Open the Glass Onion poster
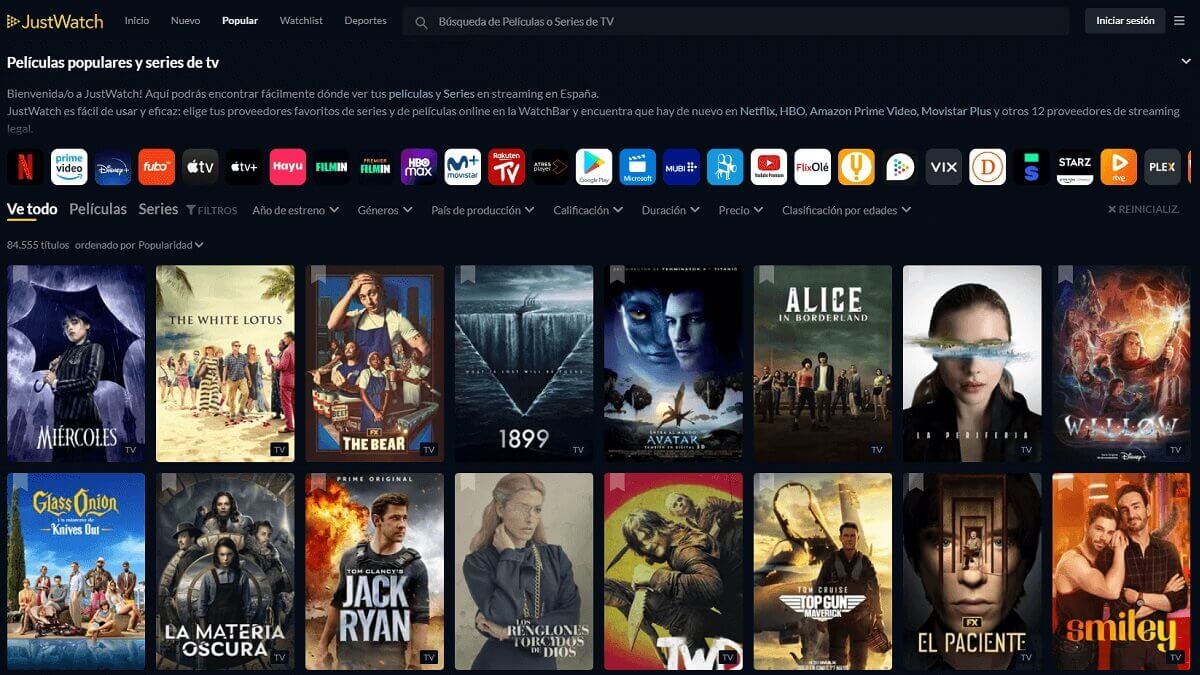Image resolution: width=1200 pixels, height=675 pixels. pyautogui.click(x=76, y=571)
